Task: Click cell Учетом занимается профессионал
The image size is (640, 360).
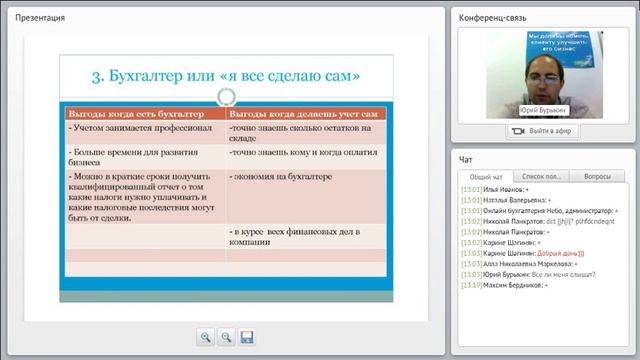Action: (145, 132)
